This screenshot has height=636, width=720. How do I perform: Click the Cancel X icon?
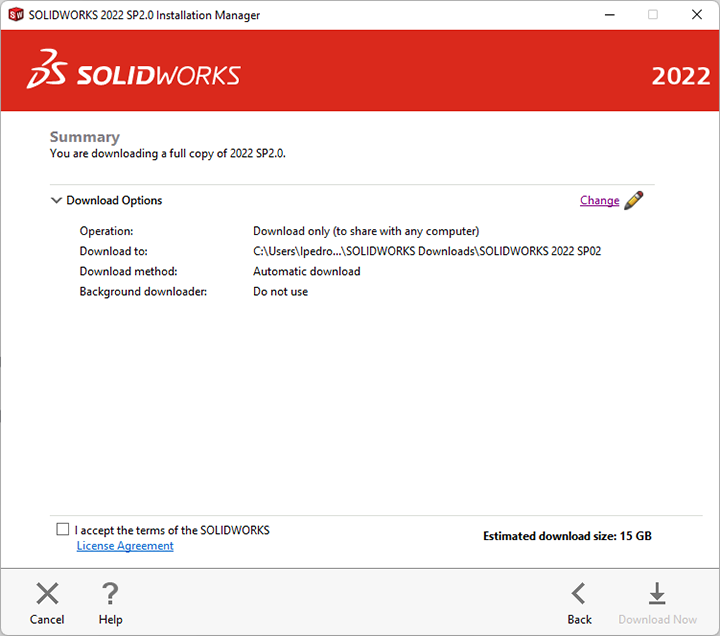tap(47, 593)
